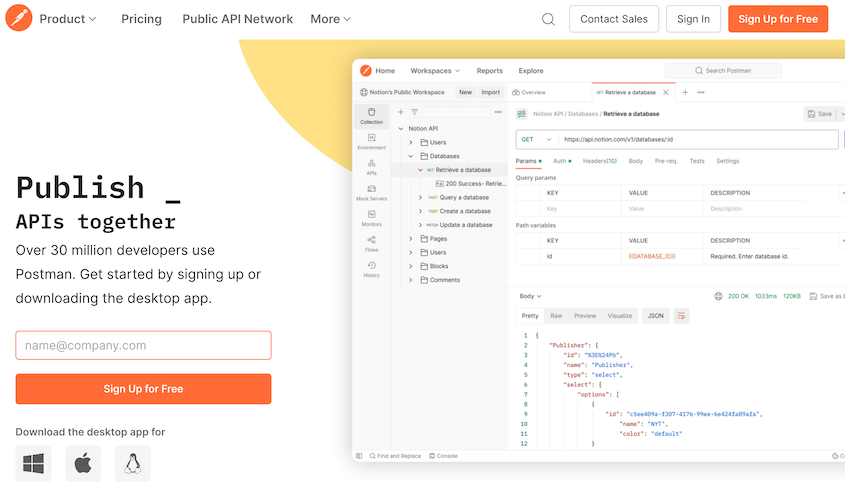Expand Query a database request
Viewport: 845px width, 495px height.
[x=420, y=198]
